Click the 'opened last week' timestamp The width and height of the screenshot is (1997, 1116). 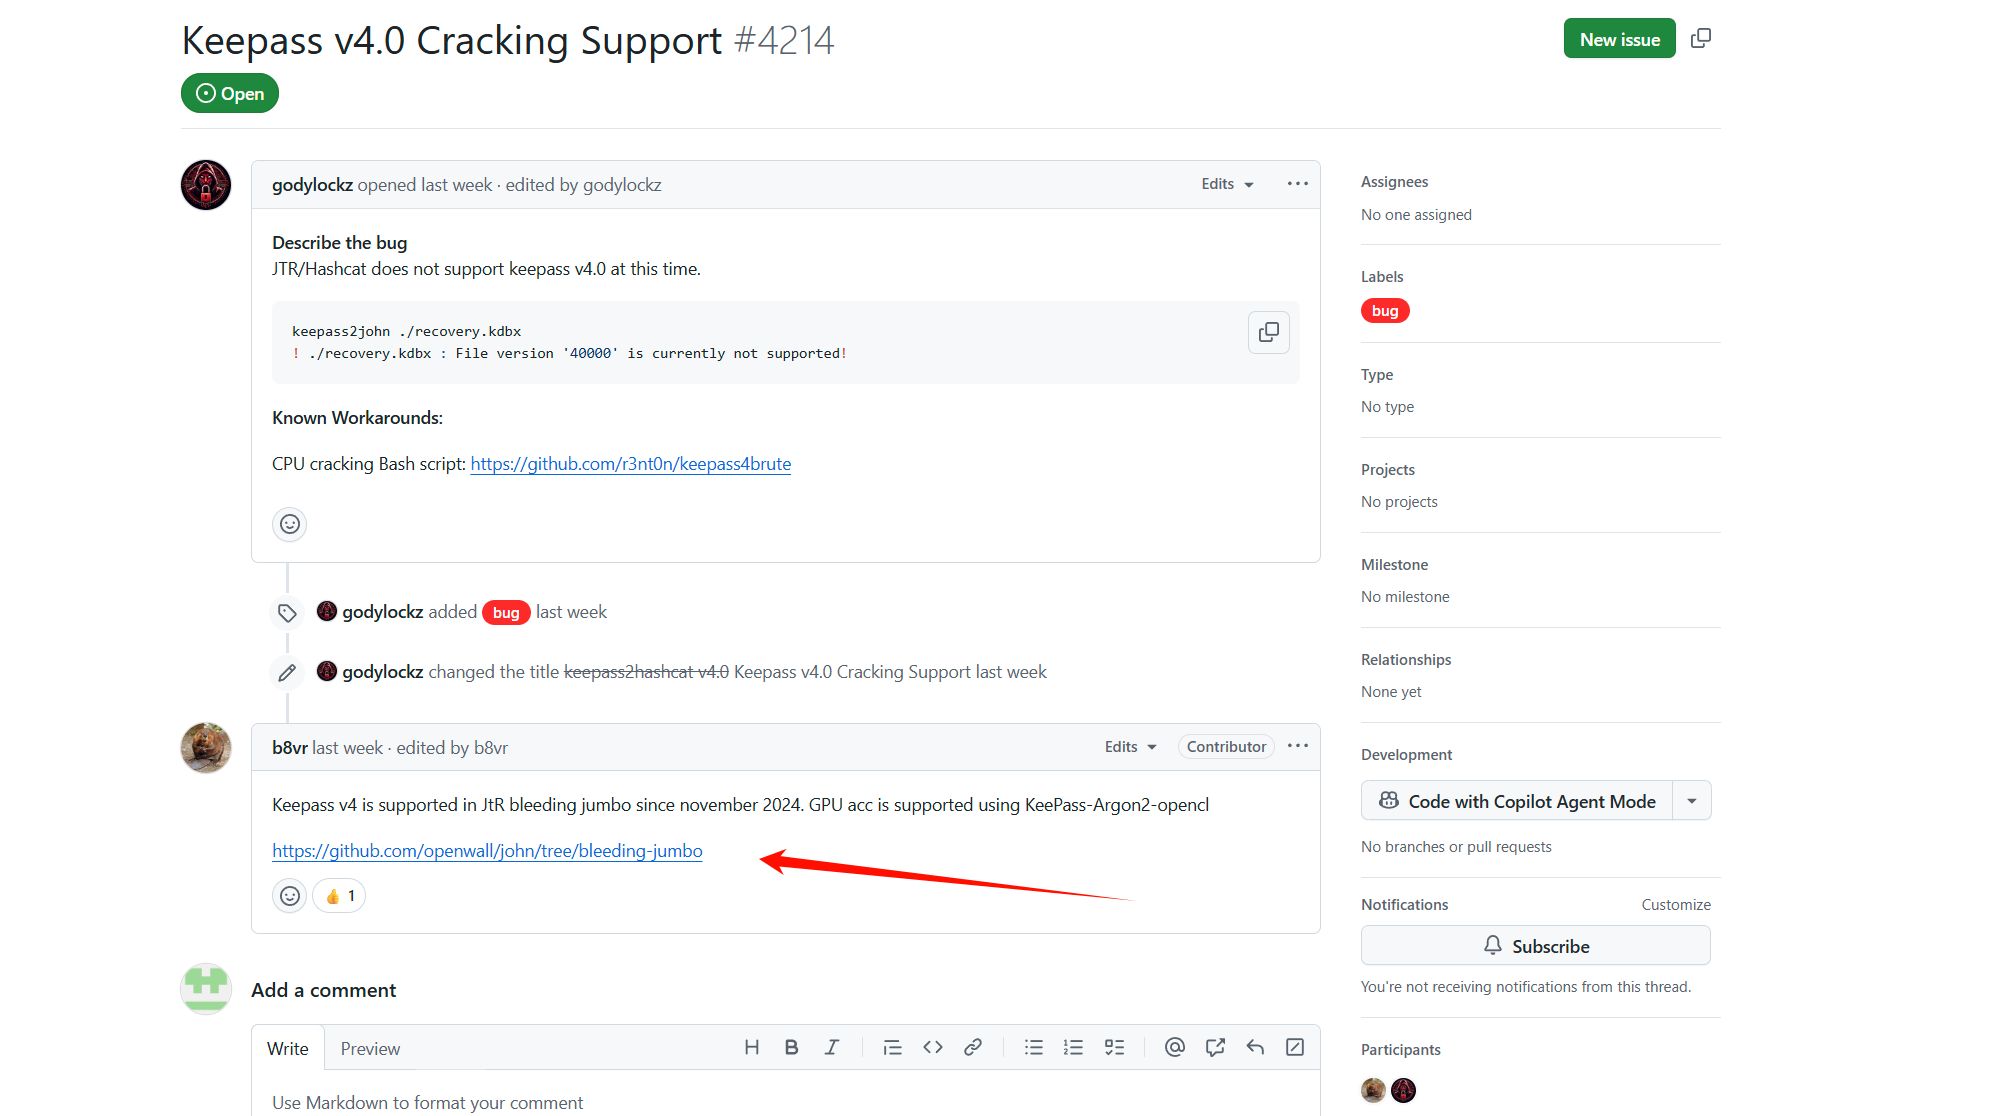point(425,185)
